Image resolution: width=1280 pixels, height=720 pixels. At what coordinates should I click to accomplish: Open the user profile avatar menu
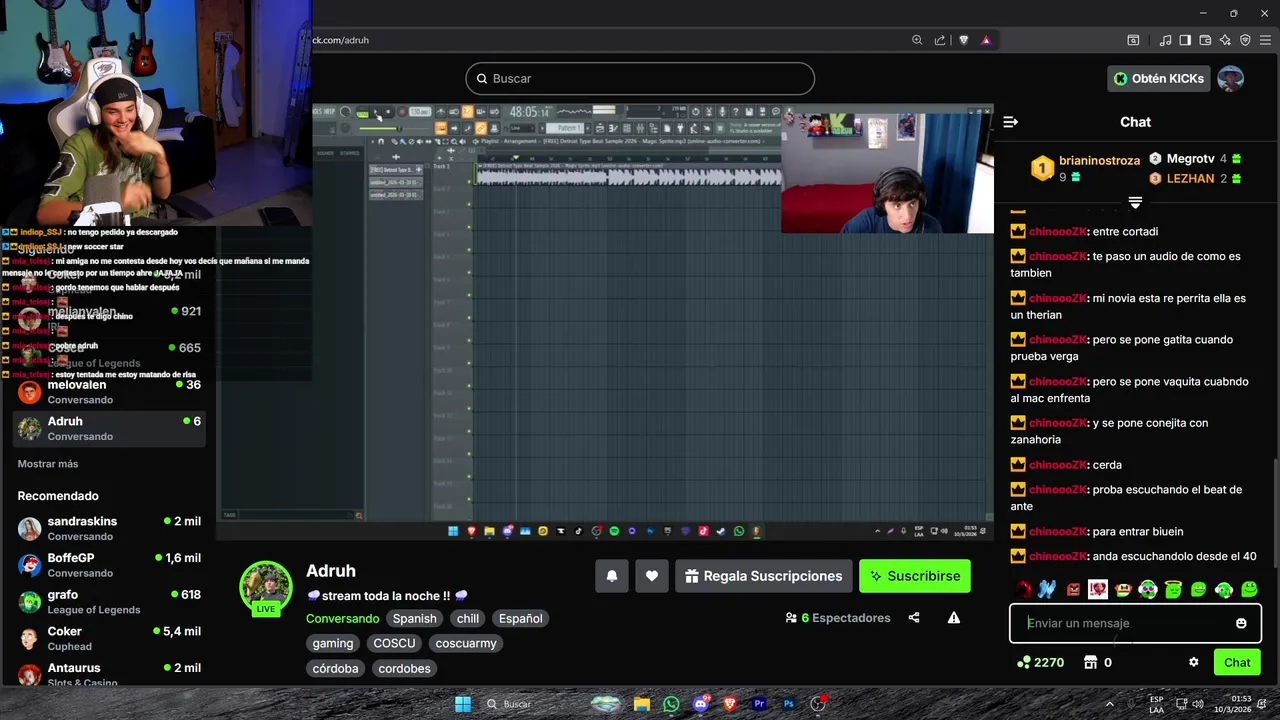pos(1231,78)
